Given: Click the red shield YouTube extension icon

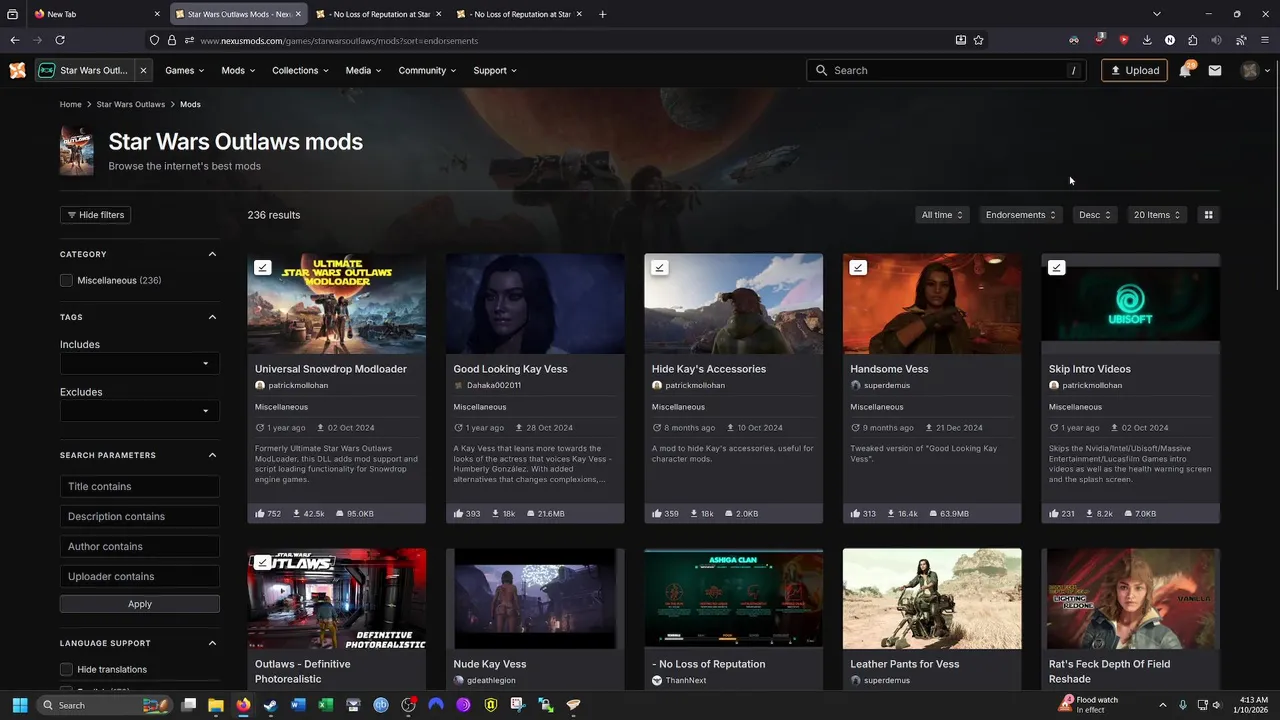Looking at the screenshot, I should pos(1123,40).
